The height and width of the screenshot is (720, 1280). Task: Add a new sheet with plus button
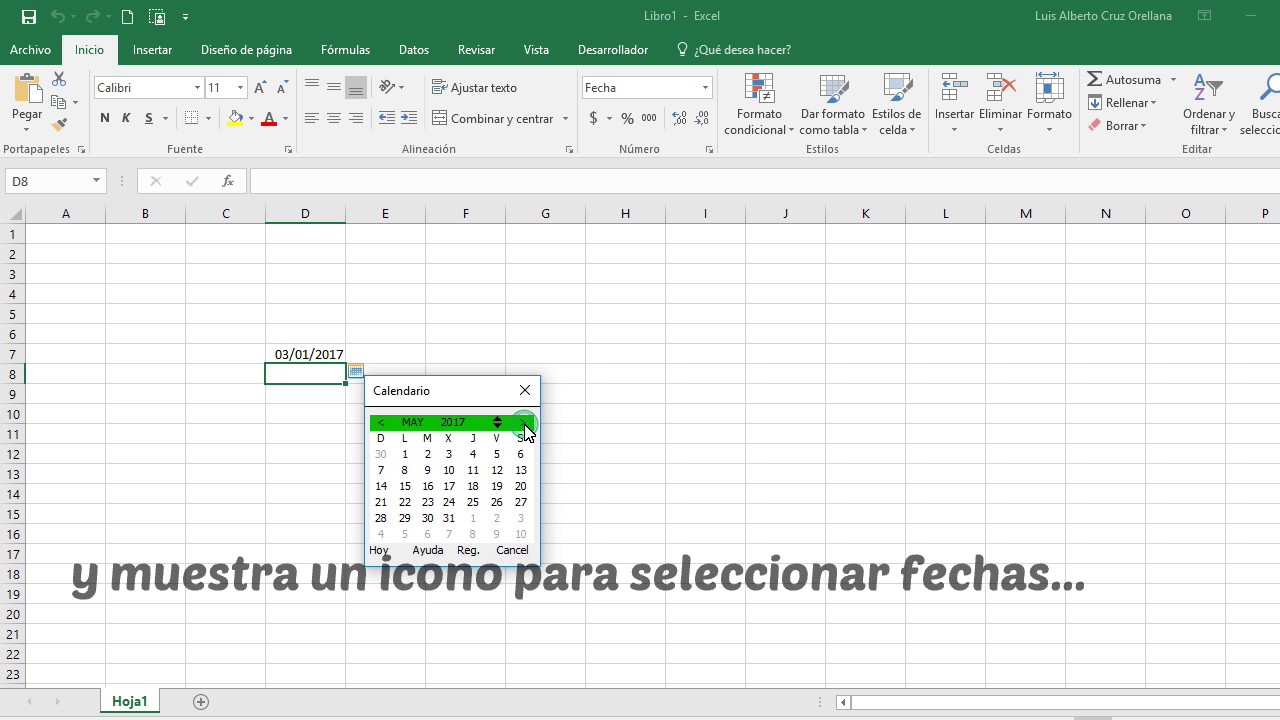(x=201, y=702)
